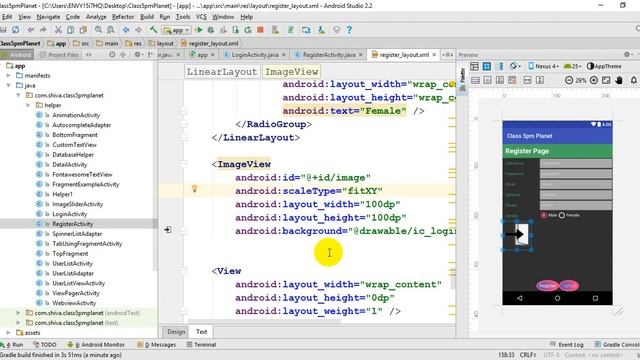The height and width of the screenshot is (360, 640).
Task: Toggle Design surface view in preview
Action: 474,66
